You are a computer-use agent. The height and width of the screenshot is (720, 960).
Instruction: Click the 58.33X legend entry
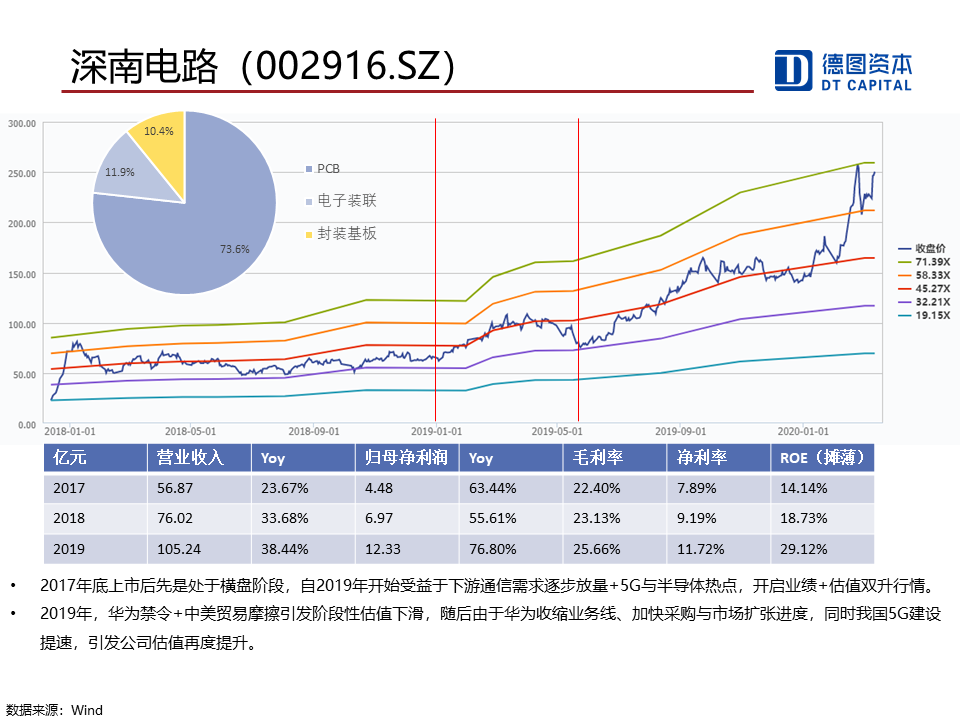[924, 275]
